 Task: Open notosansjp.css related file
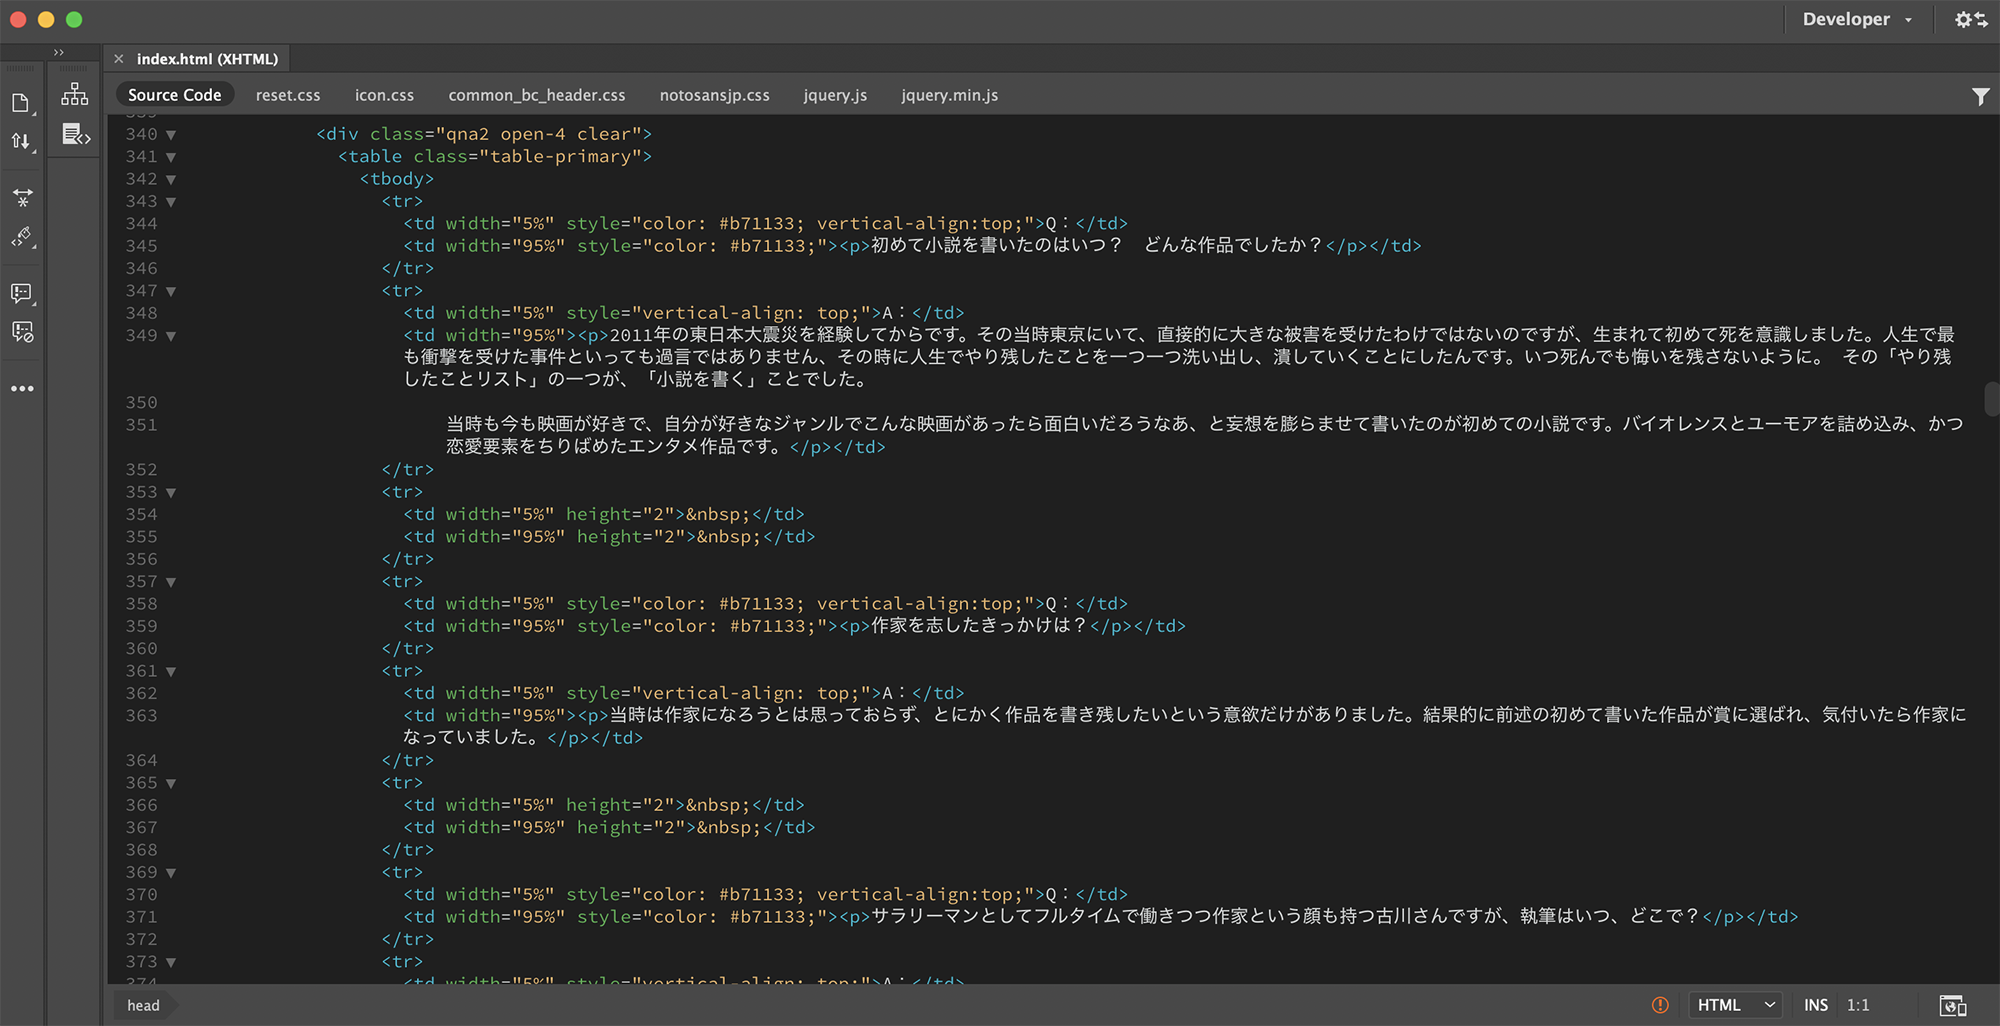(715, 95)
